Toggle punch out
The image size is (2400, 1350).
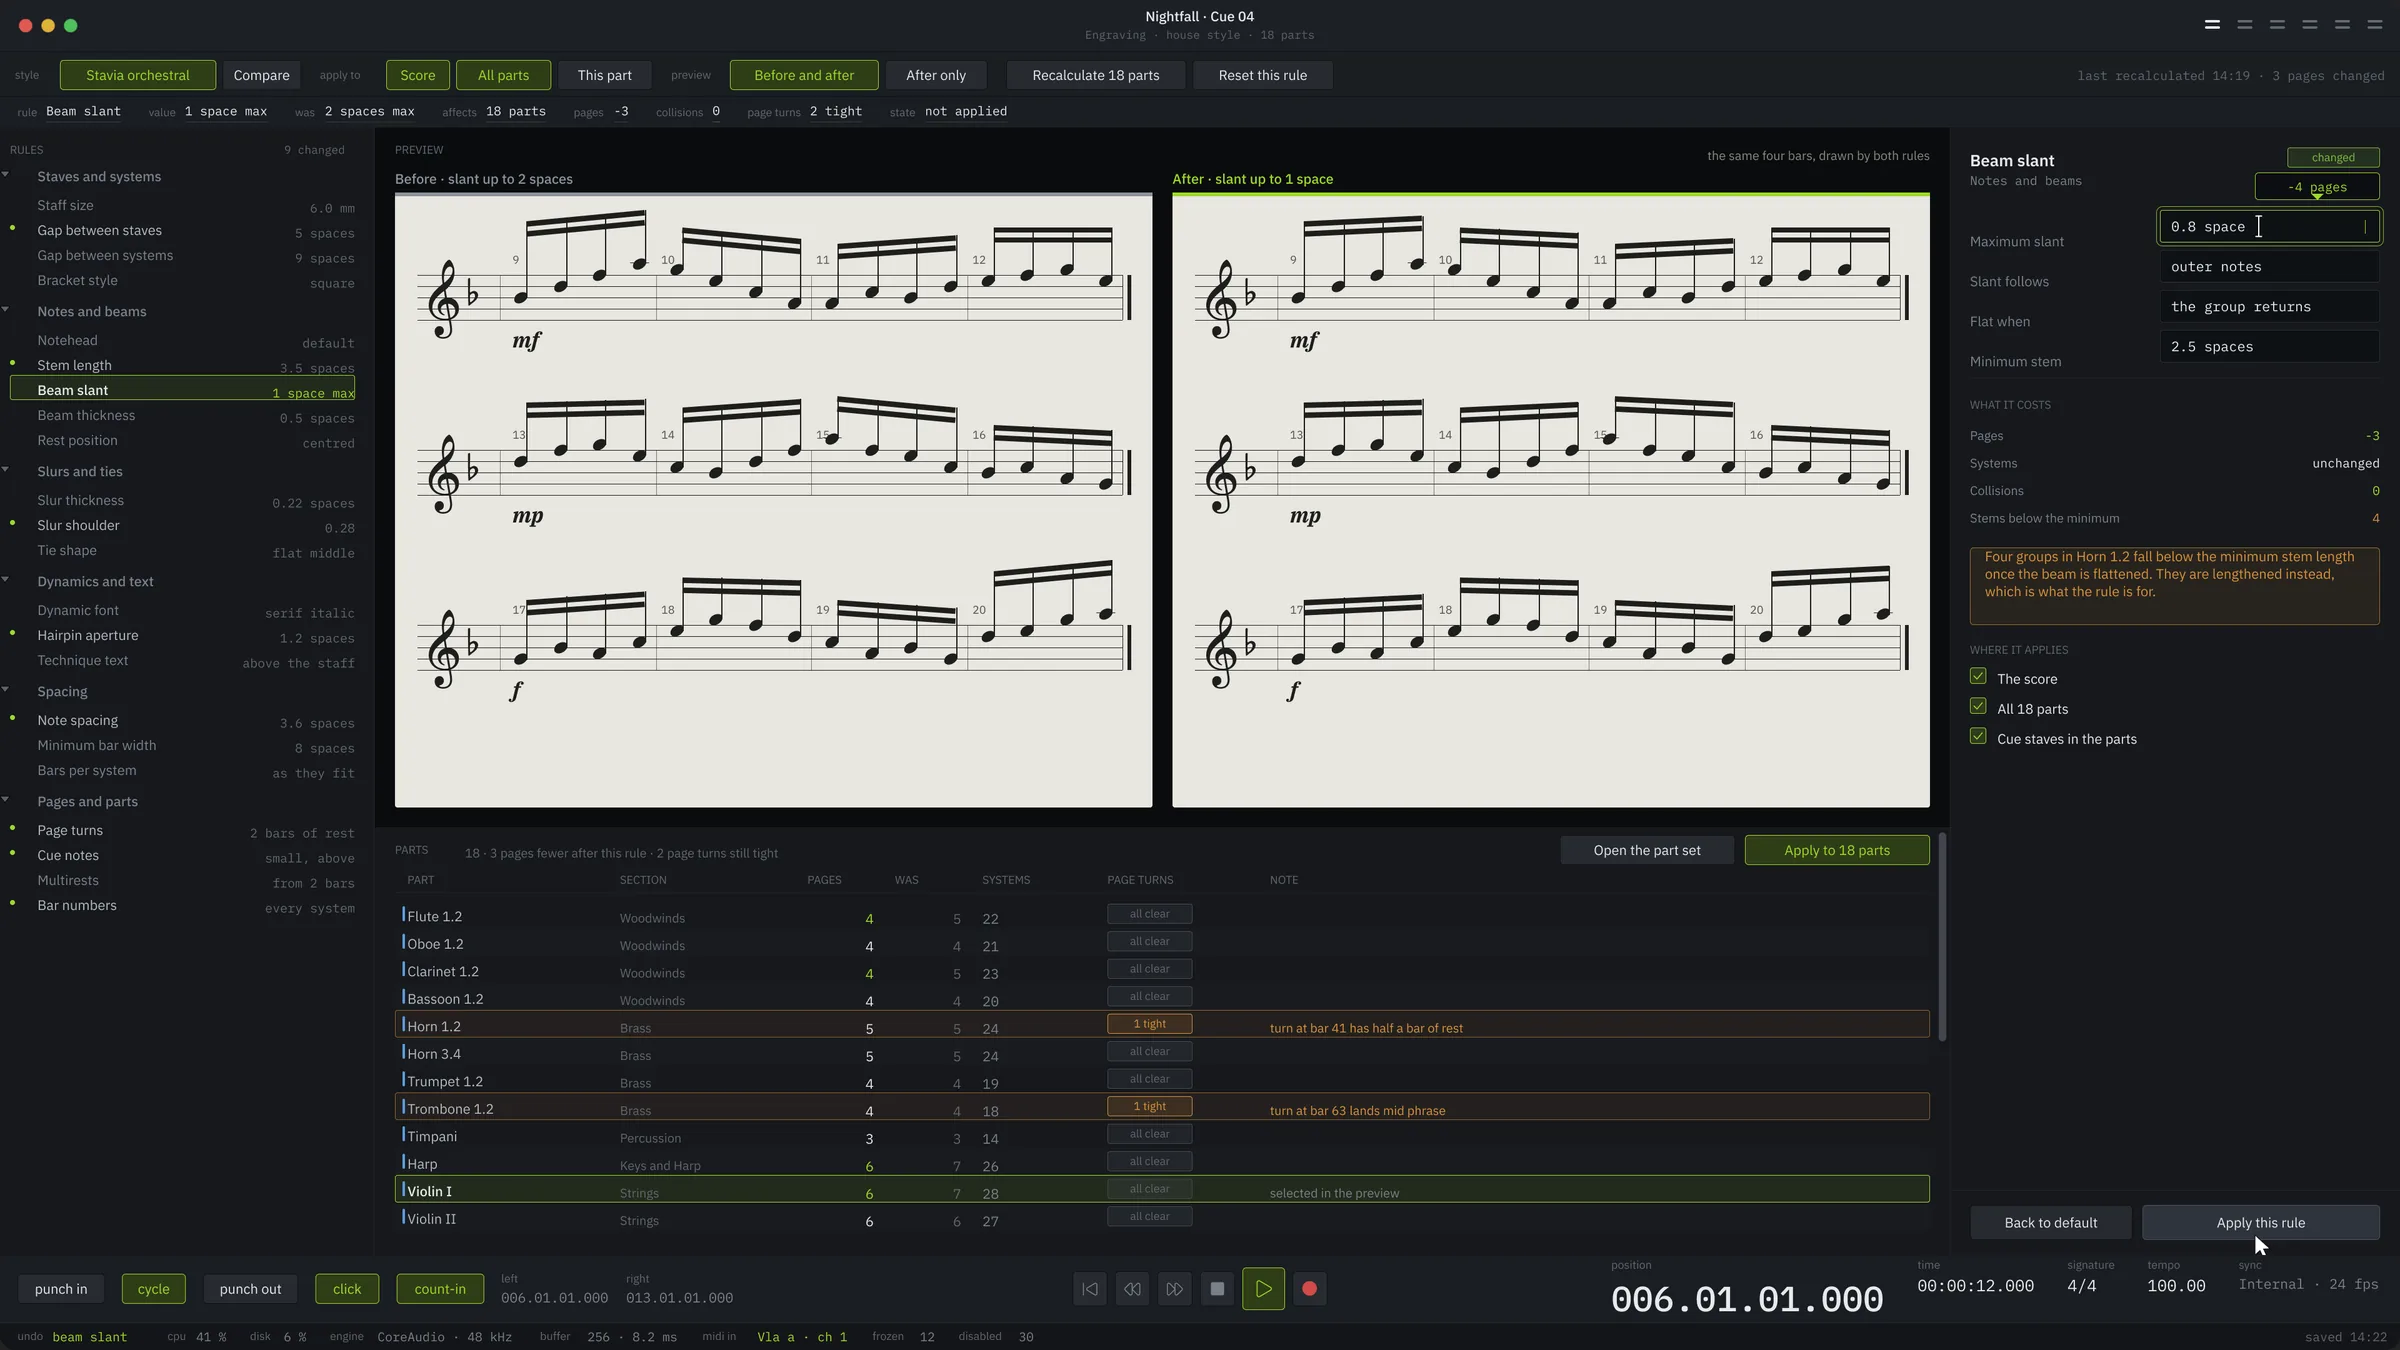[x=250, y=1289]
